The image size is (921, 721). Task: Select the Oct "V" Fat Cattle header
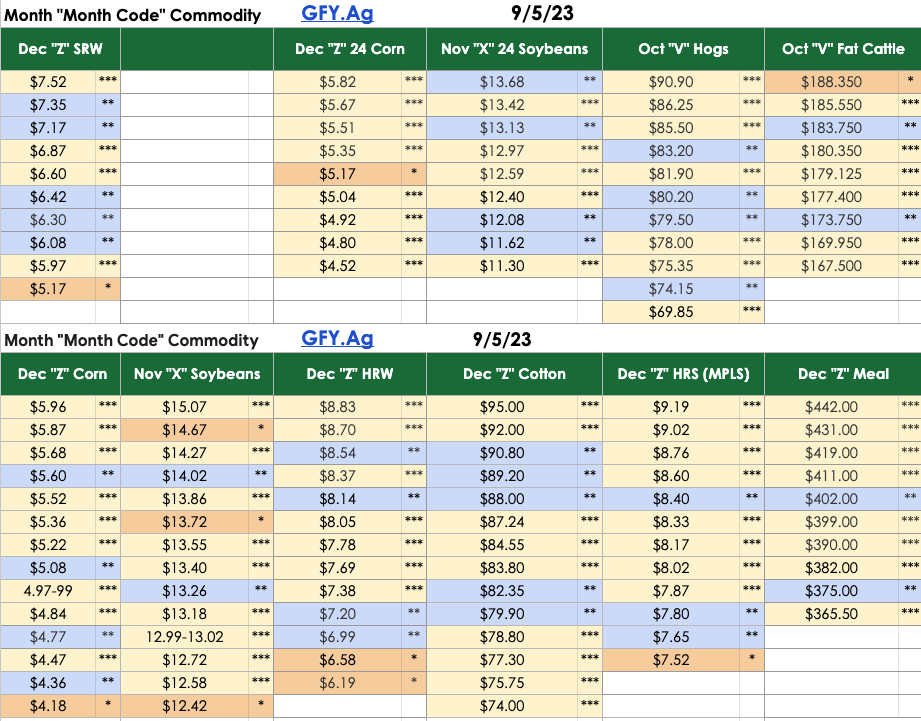click(842, 49)
